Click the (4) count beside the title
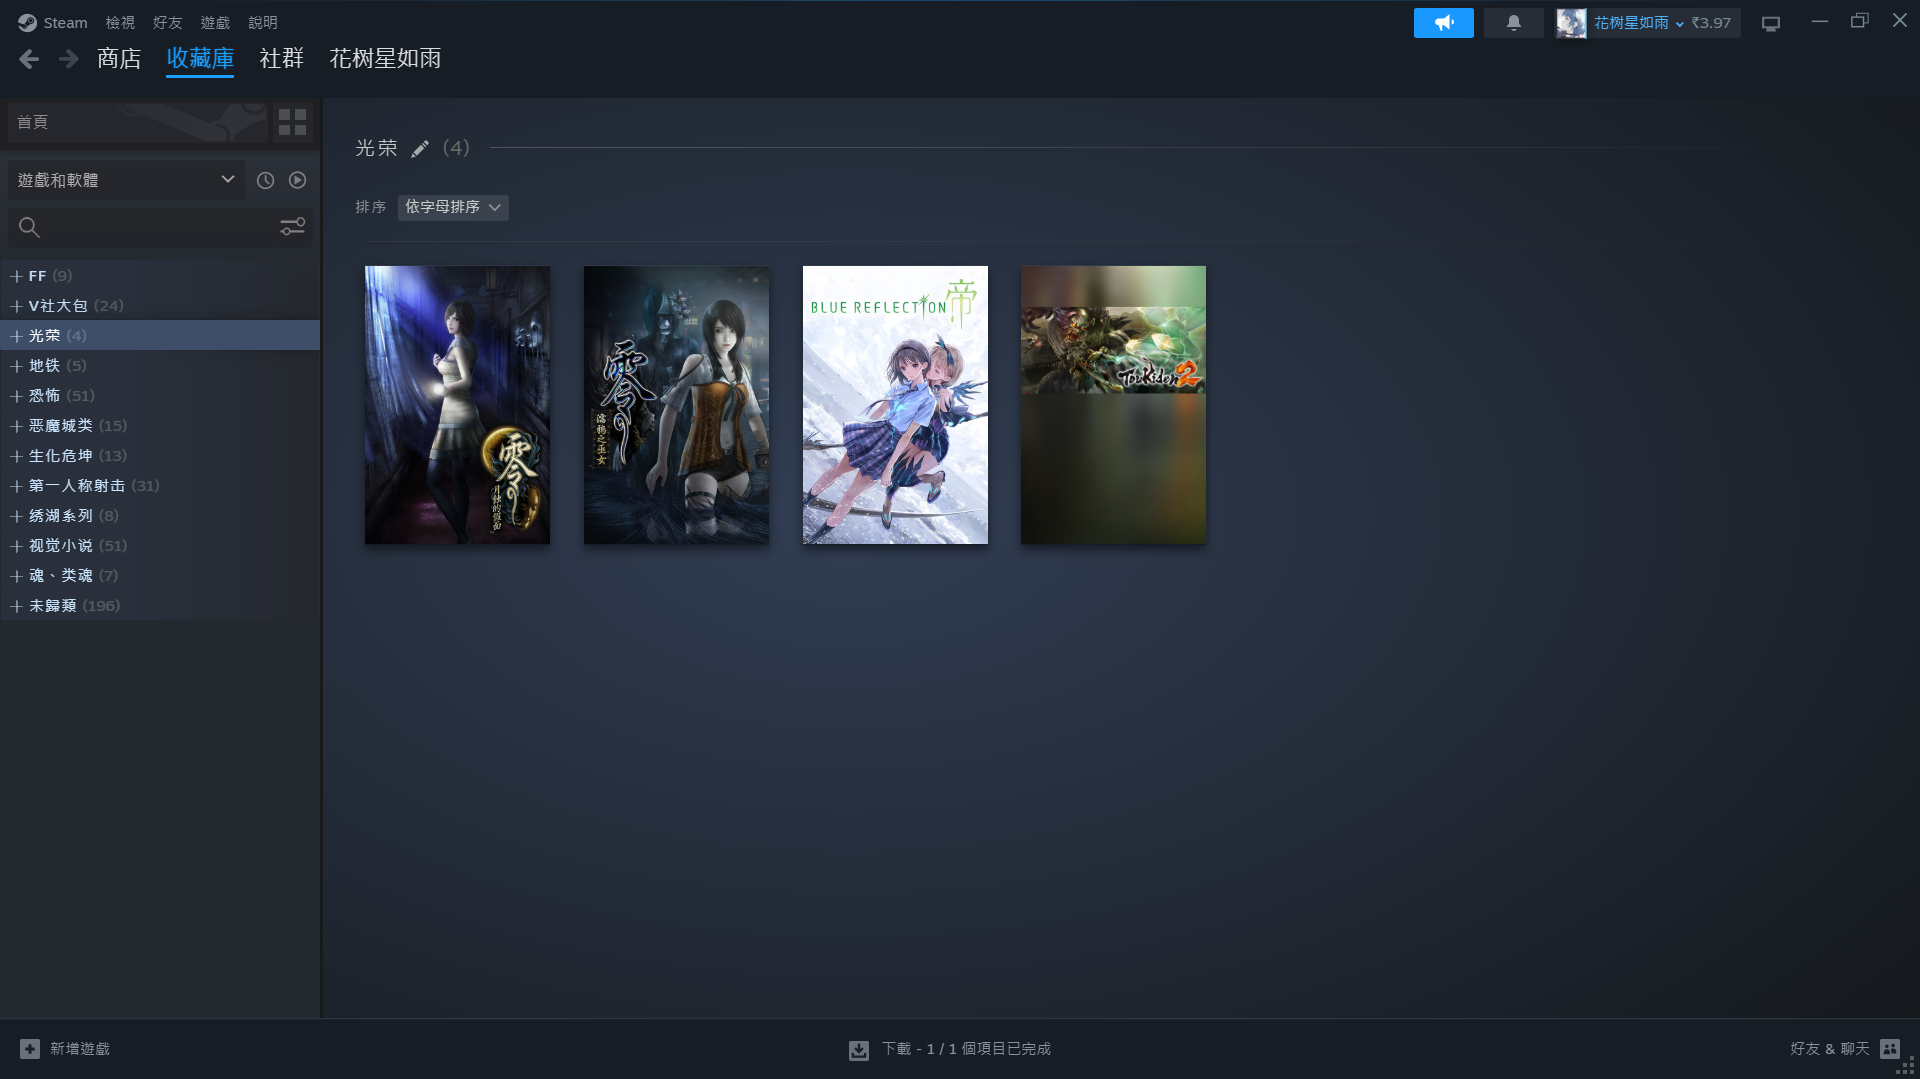The width and height of the screenshot is (1920, 1079). [456, 148]
